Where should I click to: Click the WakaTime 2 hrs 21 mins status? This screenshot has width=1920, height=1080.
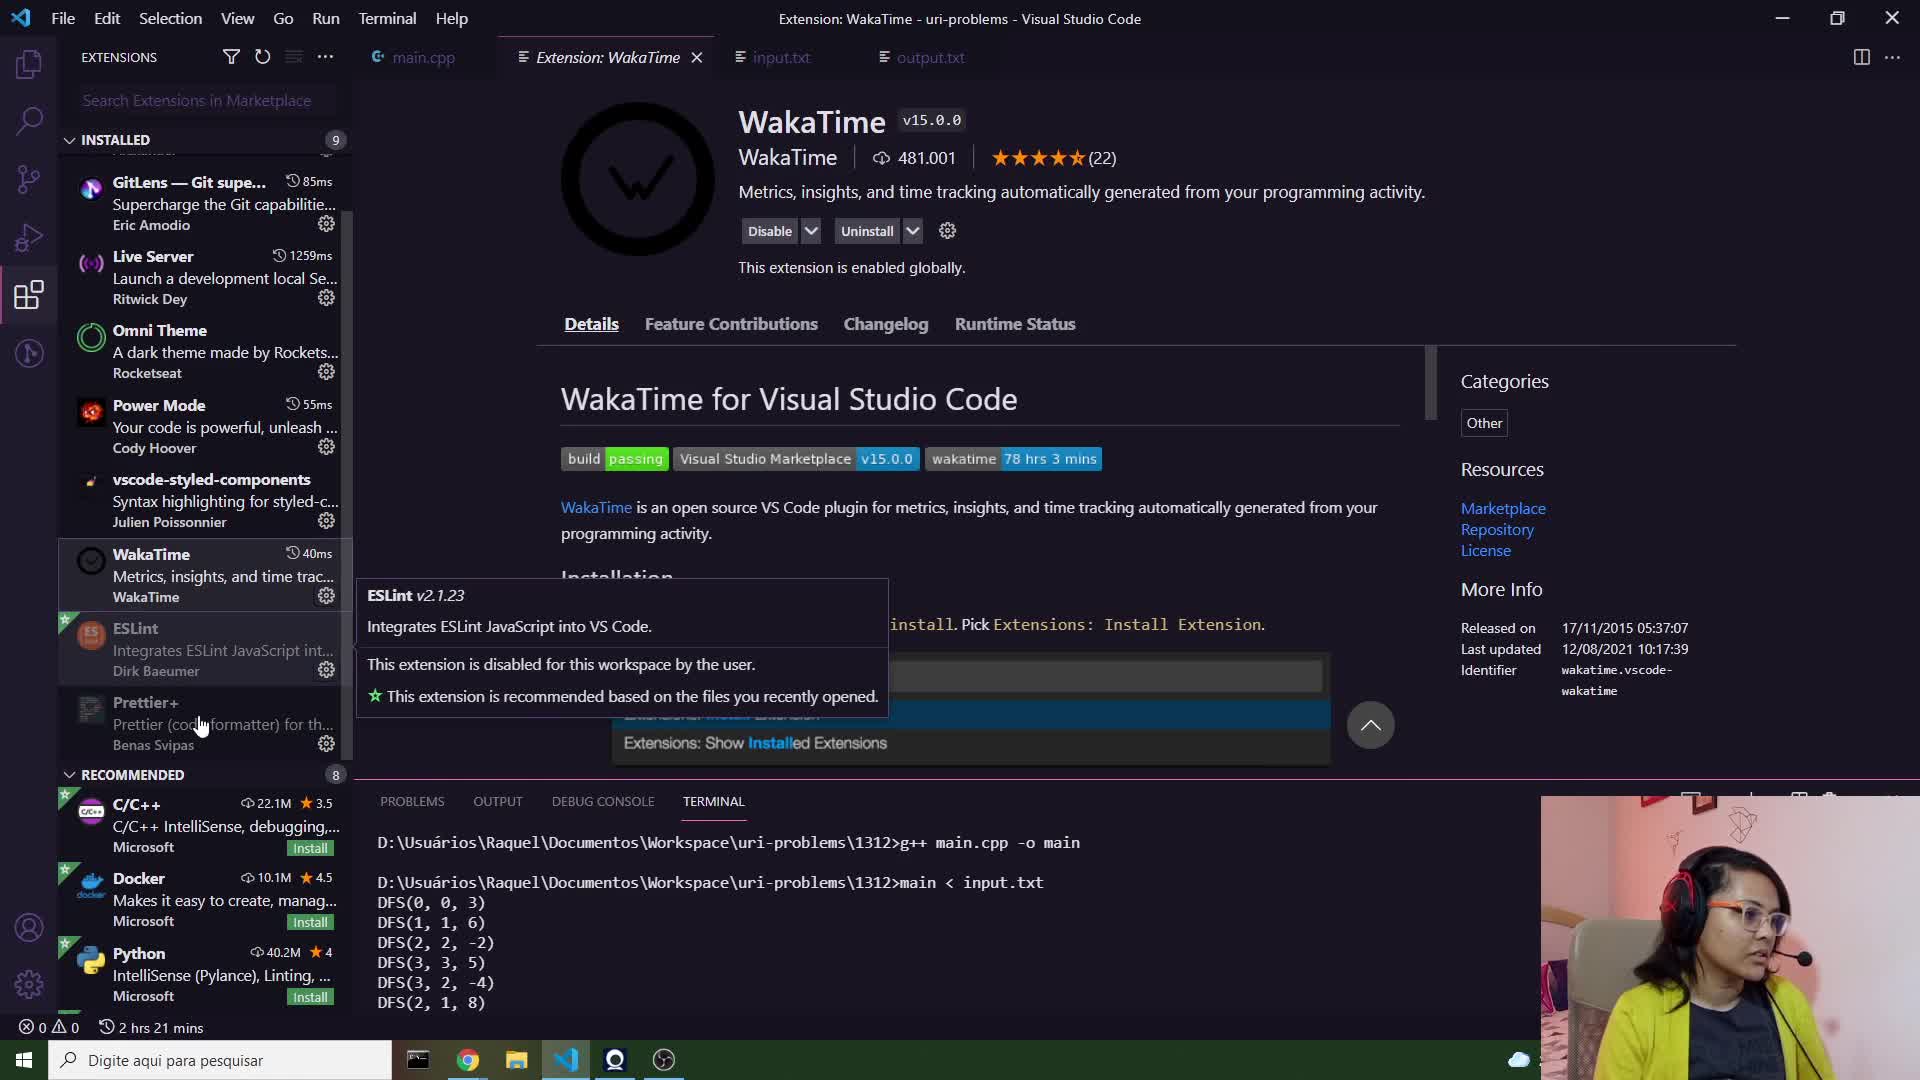151,1027
